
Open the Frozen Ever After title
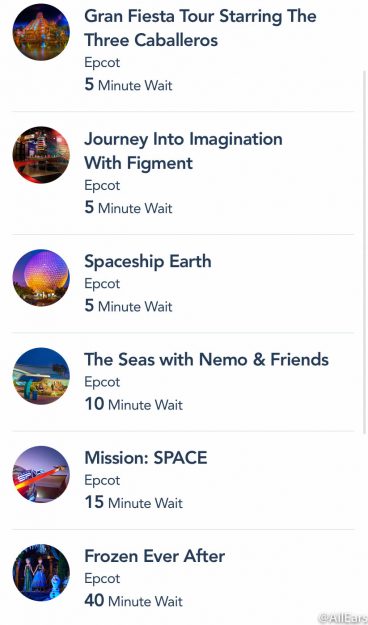155,556
